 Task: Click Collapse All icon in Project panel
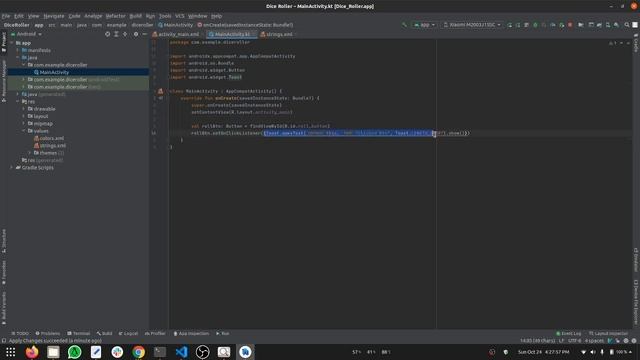click(x=125, y=34)
